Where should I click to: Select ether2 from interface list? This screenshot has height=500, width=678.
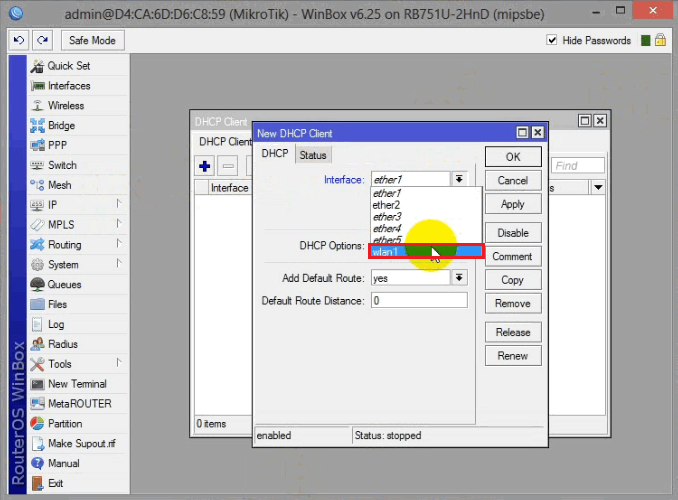426,205
